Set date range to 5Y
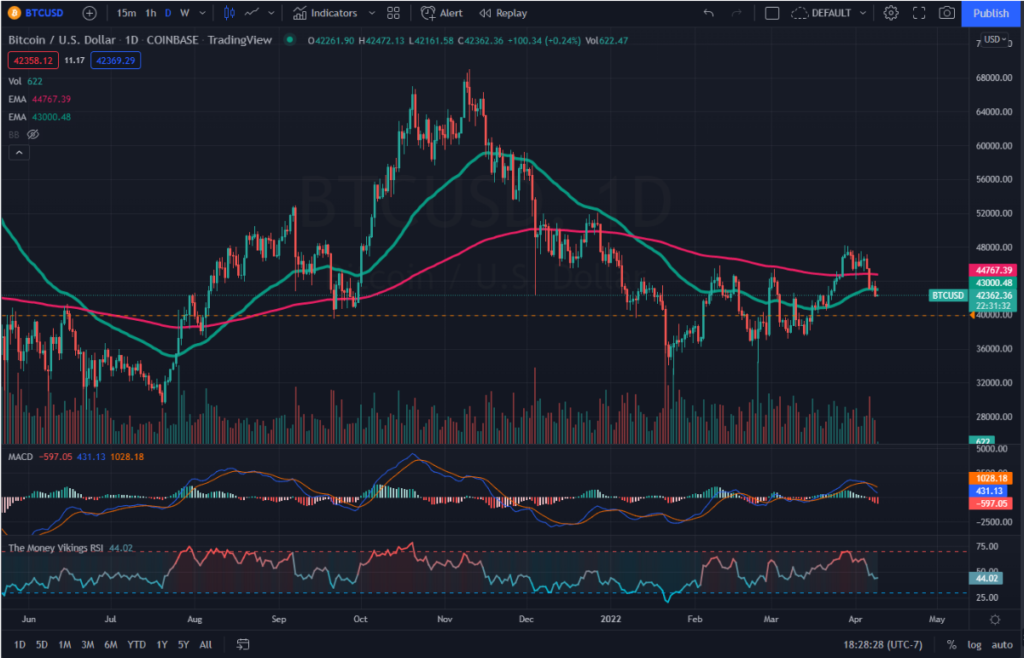Viewport: 1024px width, 658px height. click(184, 644)
